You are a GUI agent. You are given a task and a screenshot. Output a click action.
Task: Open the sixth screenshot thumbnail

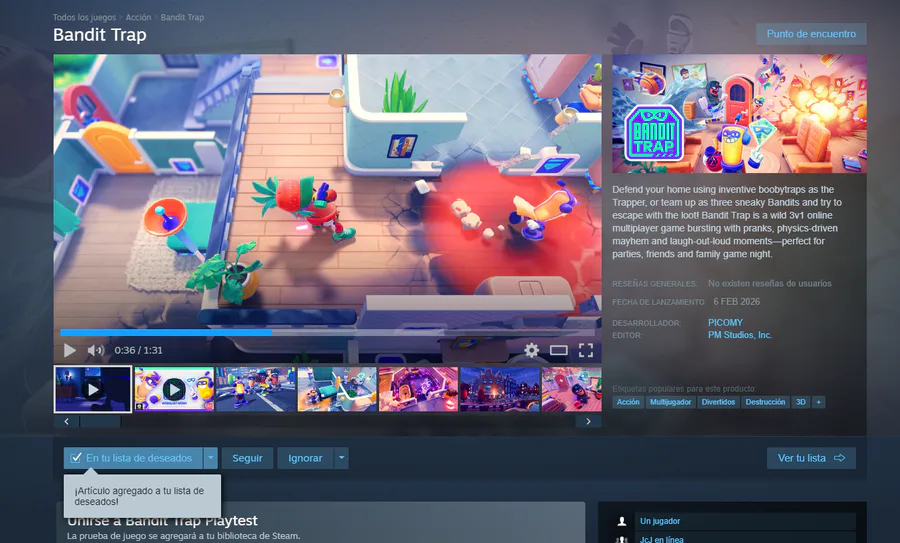(x=500, y=389)
